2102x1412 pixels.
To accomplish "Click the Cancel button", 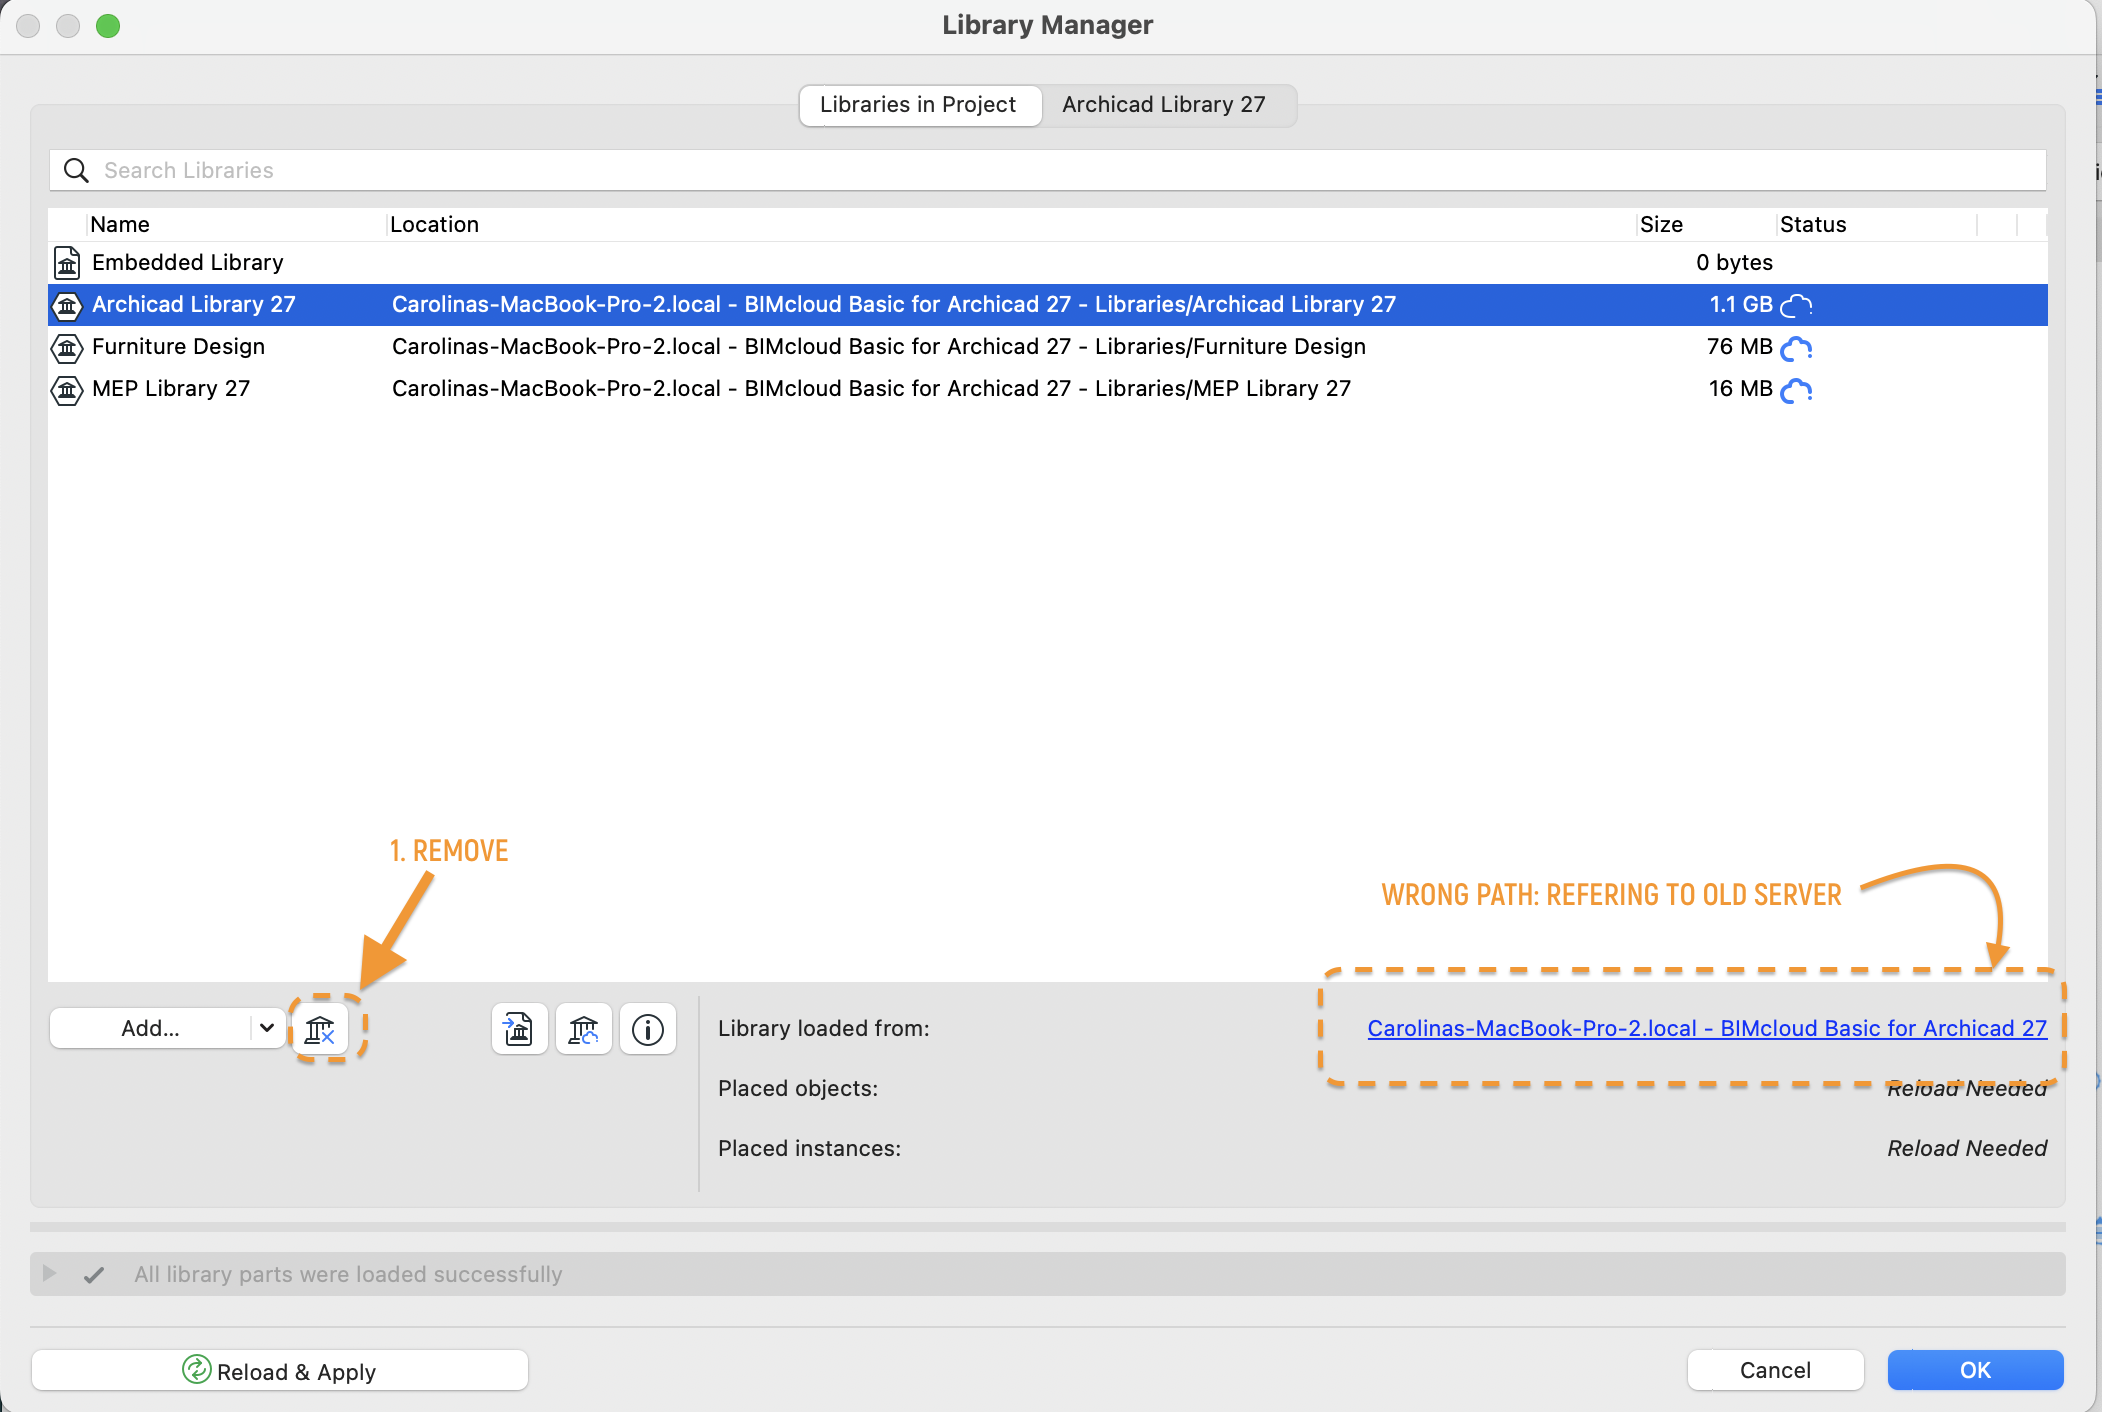I will [x=1774, y=1370].
